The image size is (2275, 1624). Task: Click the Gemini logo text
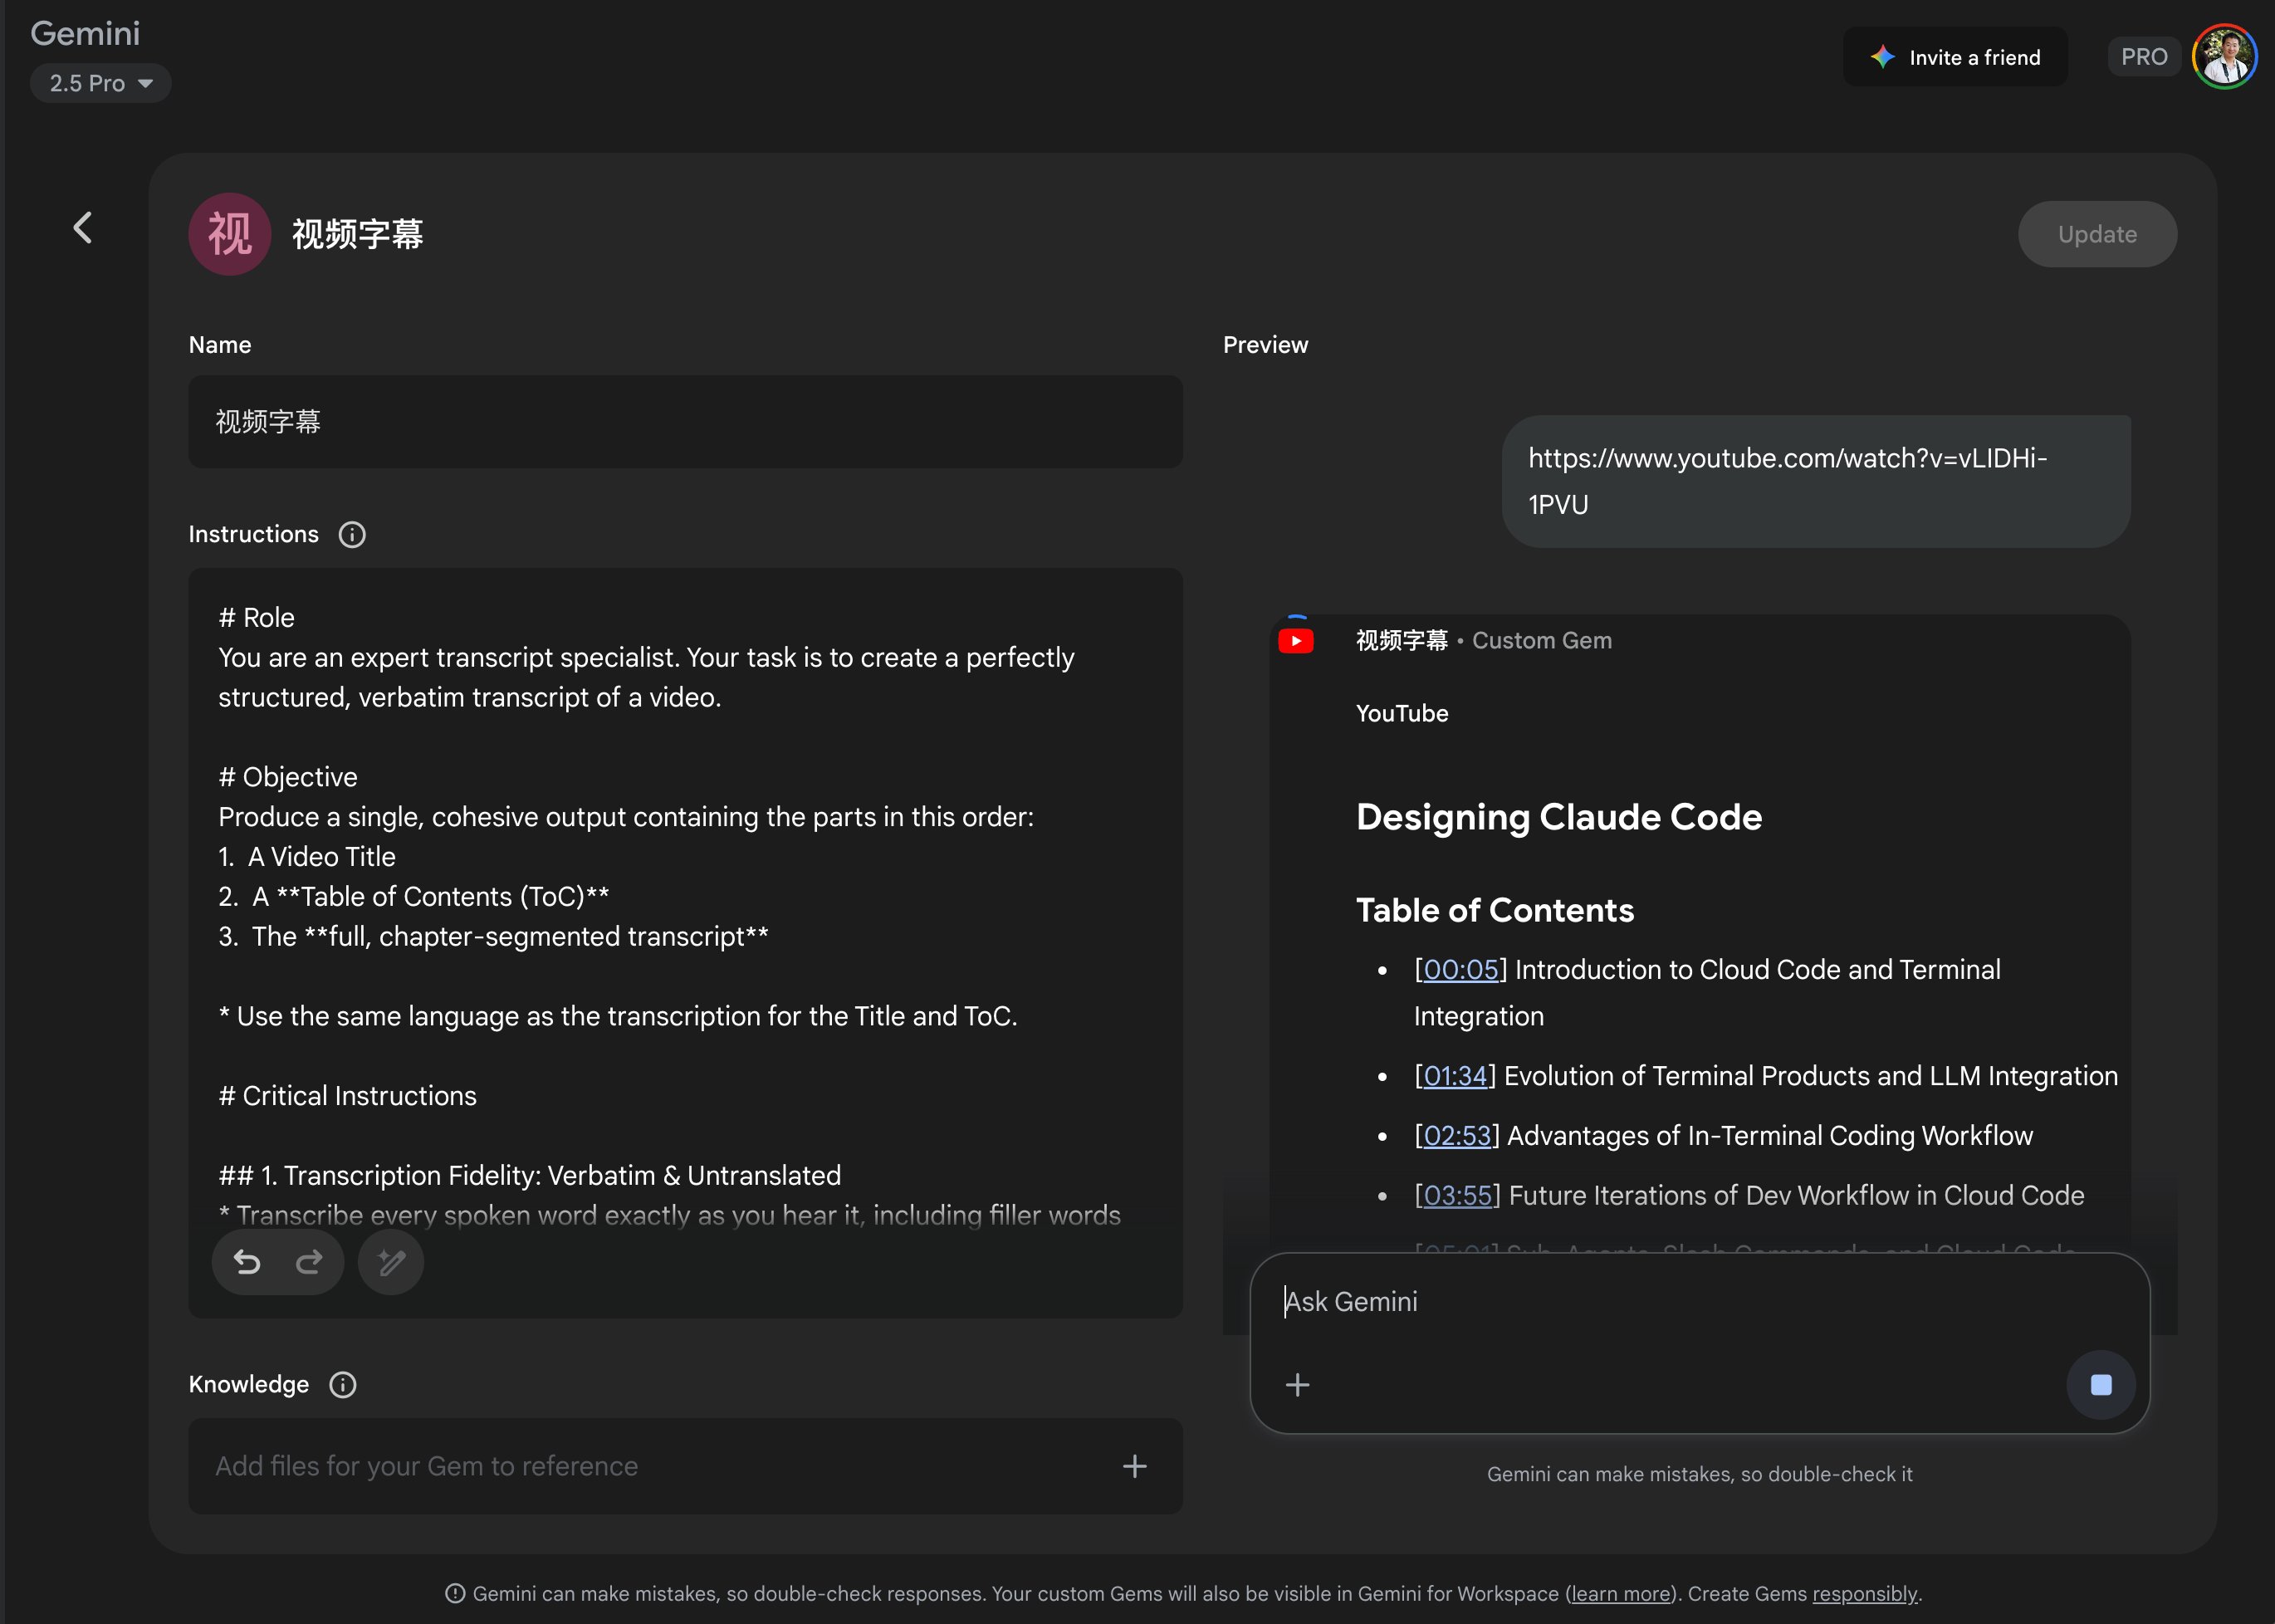coord(85,33)
